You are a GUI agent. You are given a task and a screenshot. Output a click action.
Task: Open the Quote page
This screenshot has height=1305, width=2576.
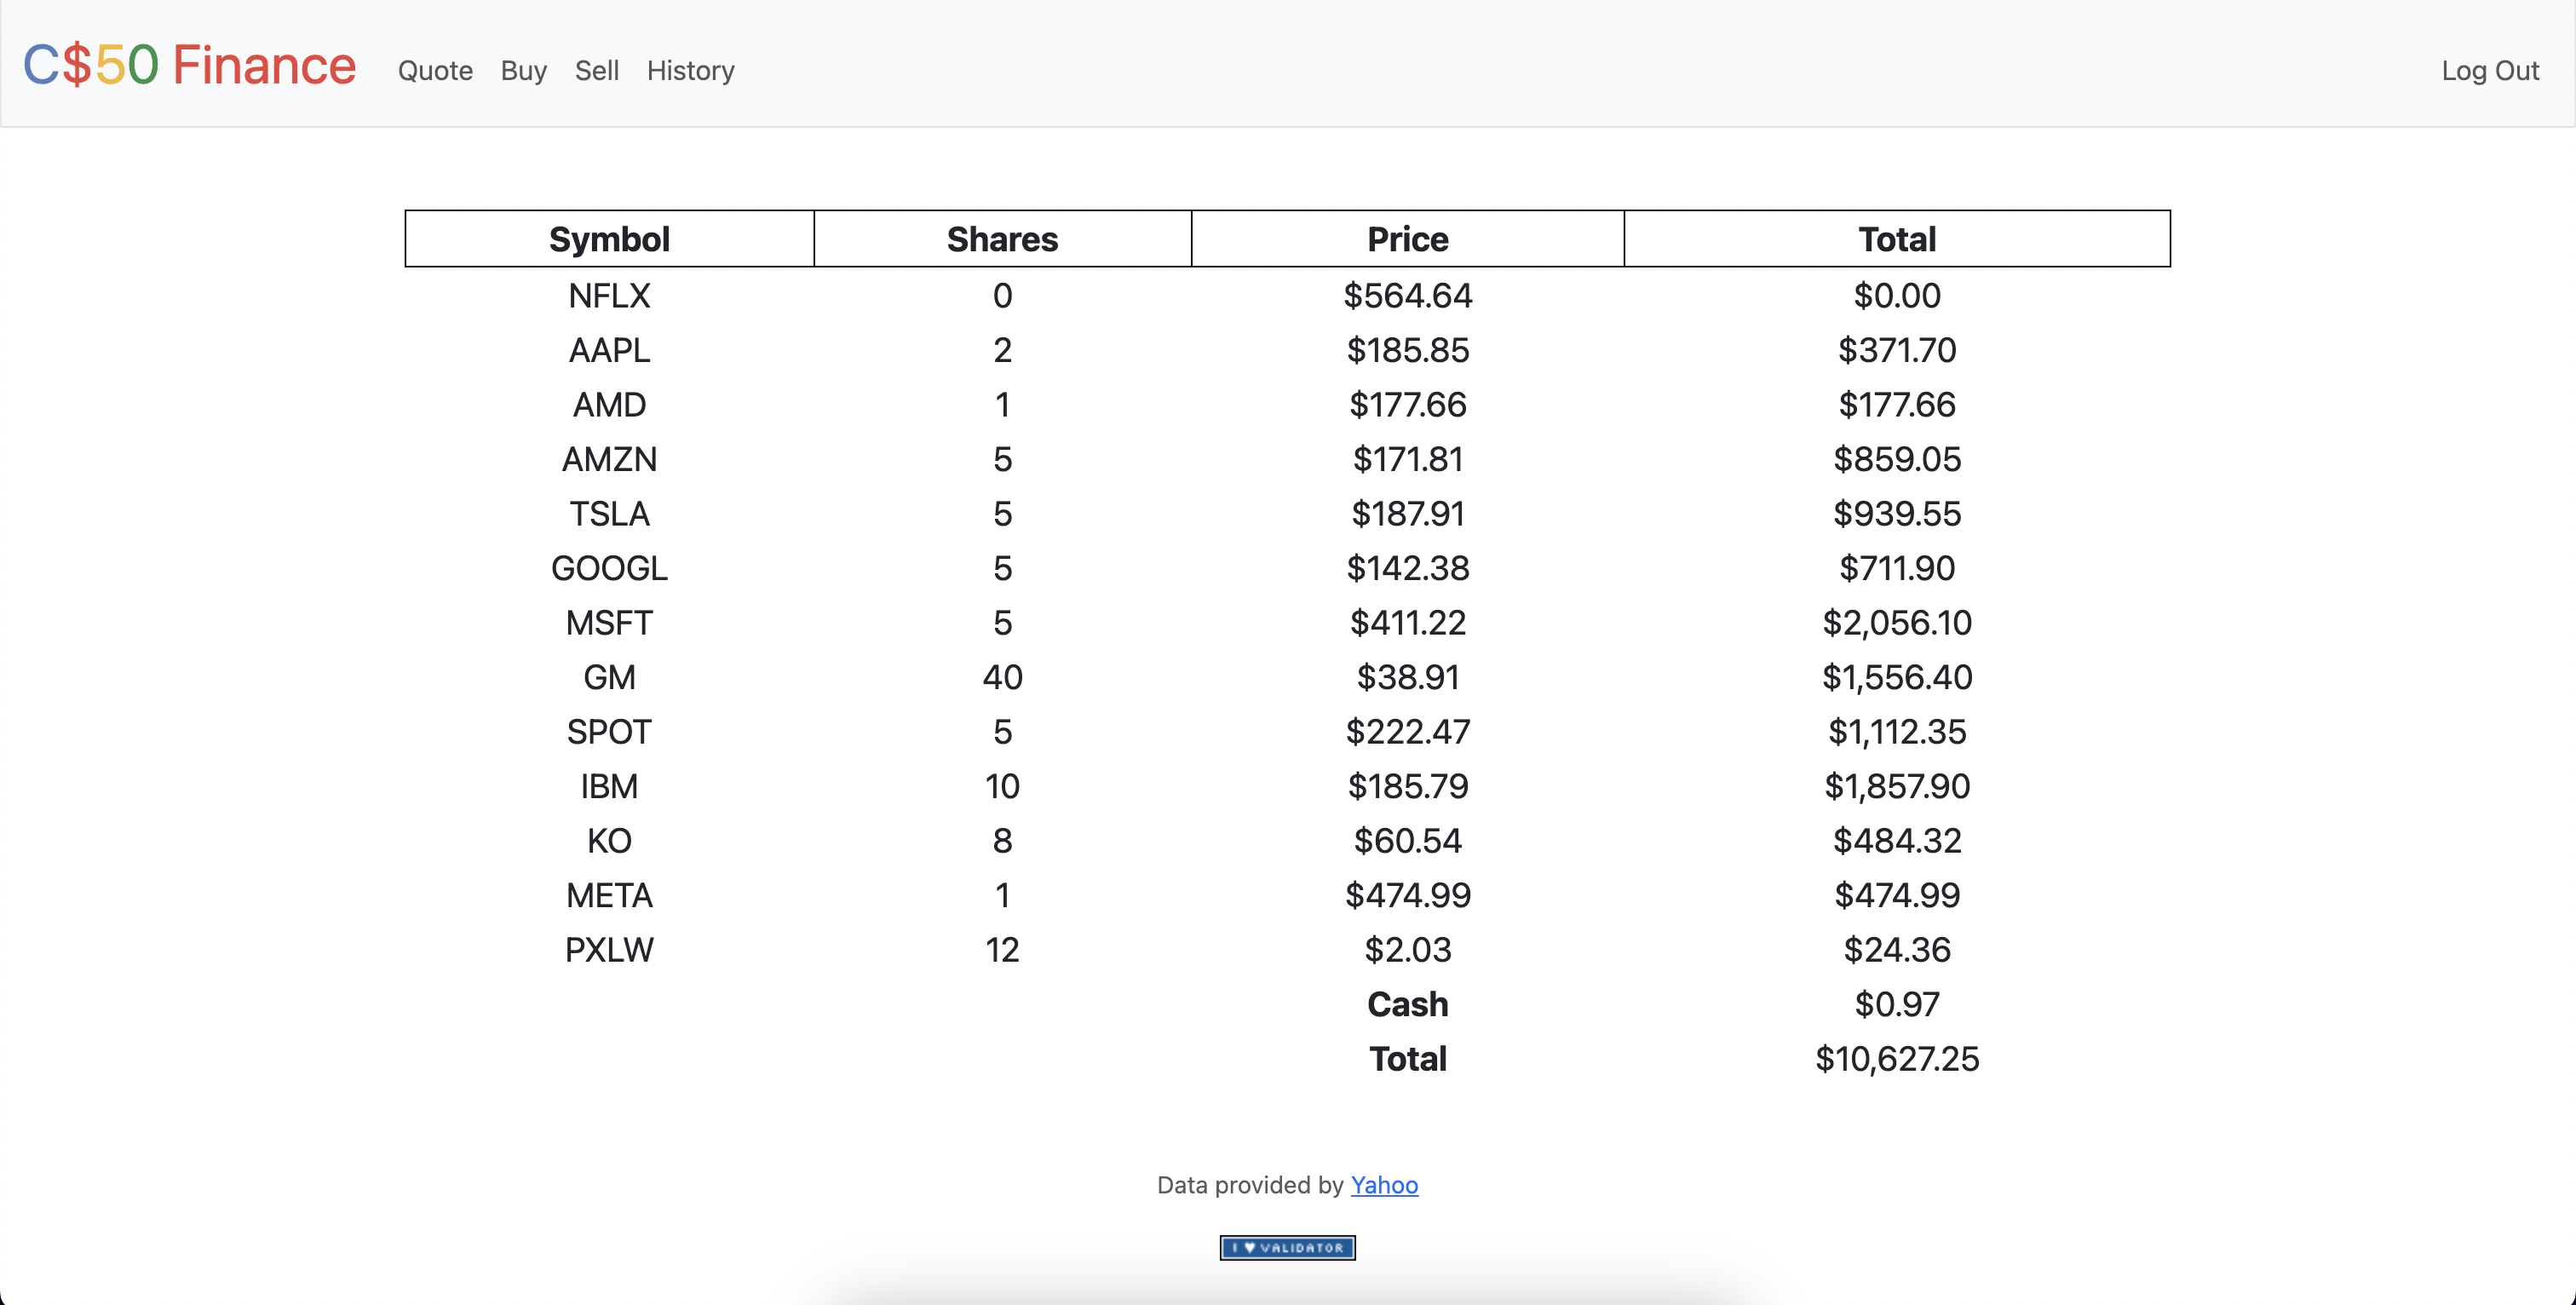(x=435, y=70)
